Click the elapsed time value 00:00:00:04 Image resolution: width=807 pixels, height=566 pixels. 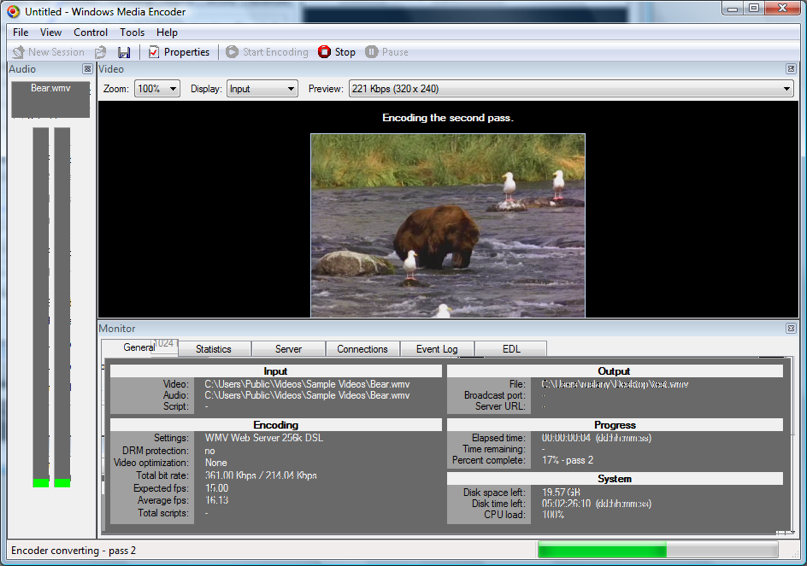566,438
